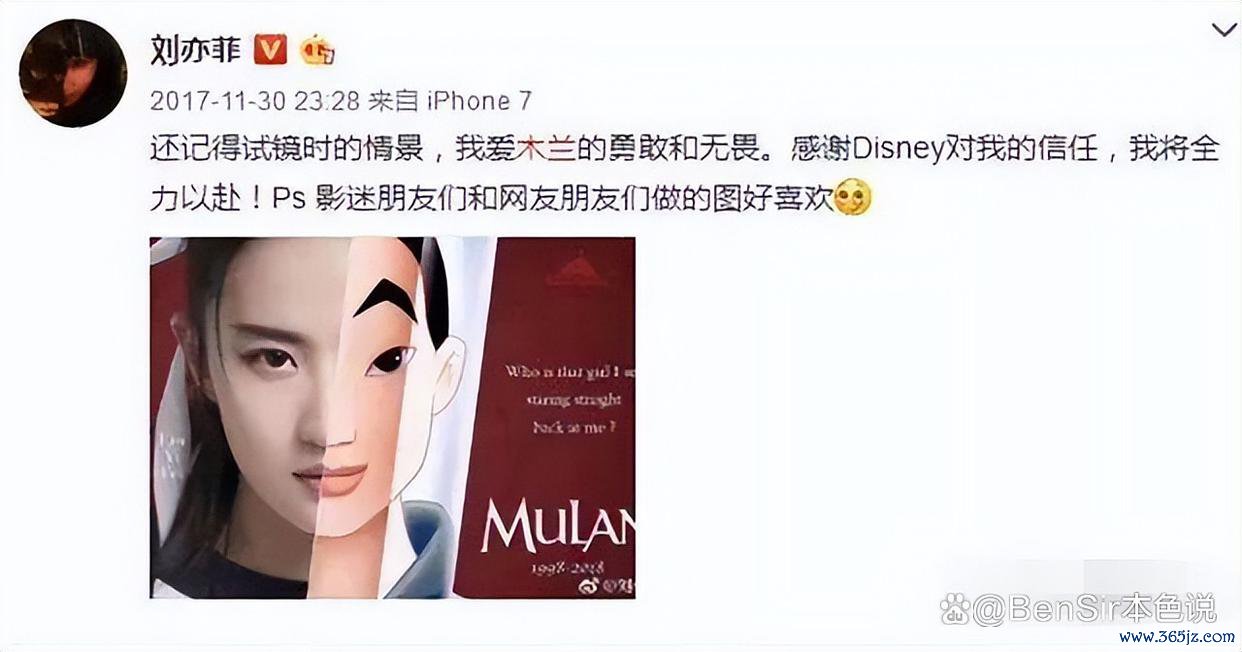Viewport: 1242px width, 652px height.
Task: Open the 2017-11-30 23:28 timestamp link
Action: point(254,102)
